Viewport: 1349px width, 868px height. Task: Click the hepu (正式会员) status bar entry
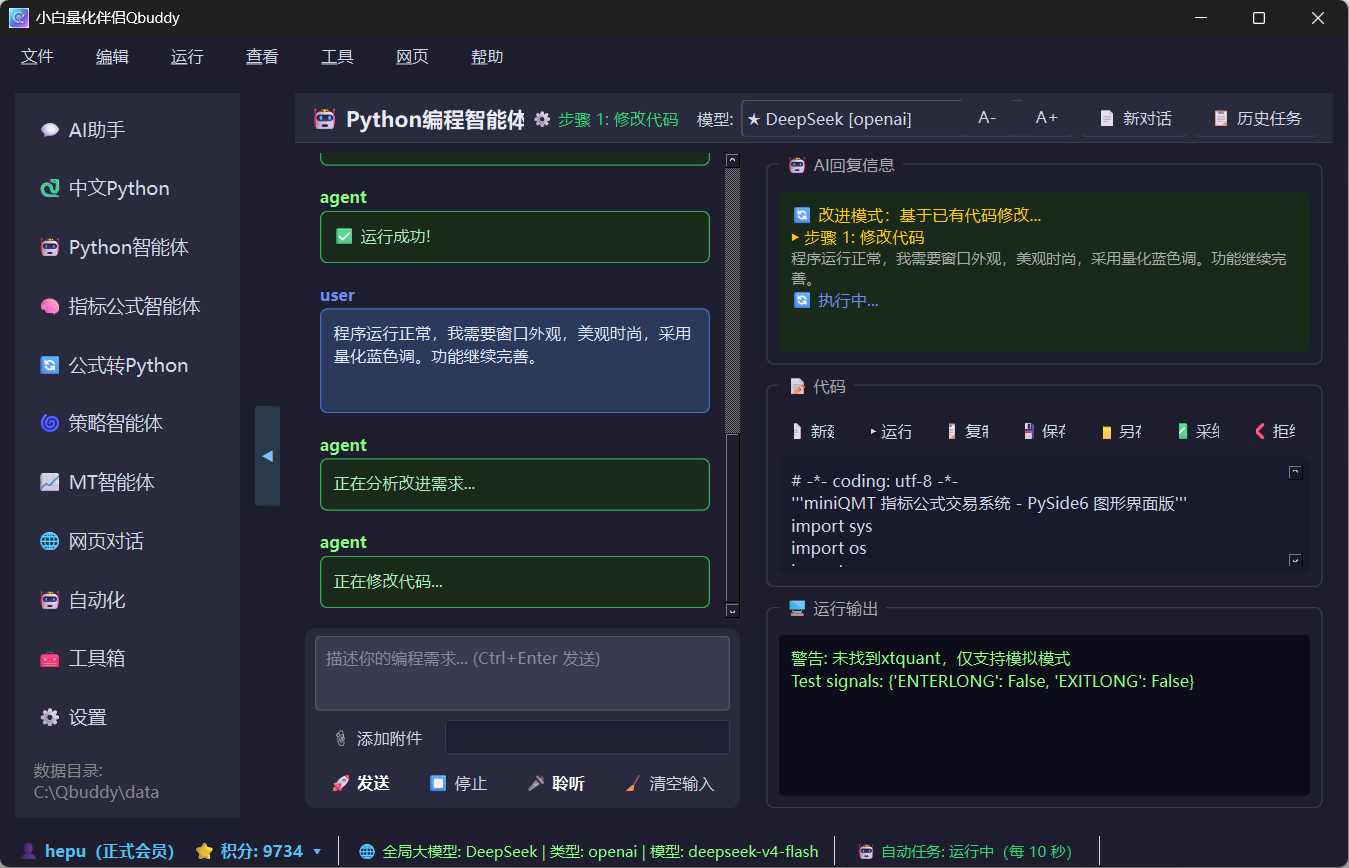click(x=98, y=852)
